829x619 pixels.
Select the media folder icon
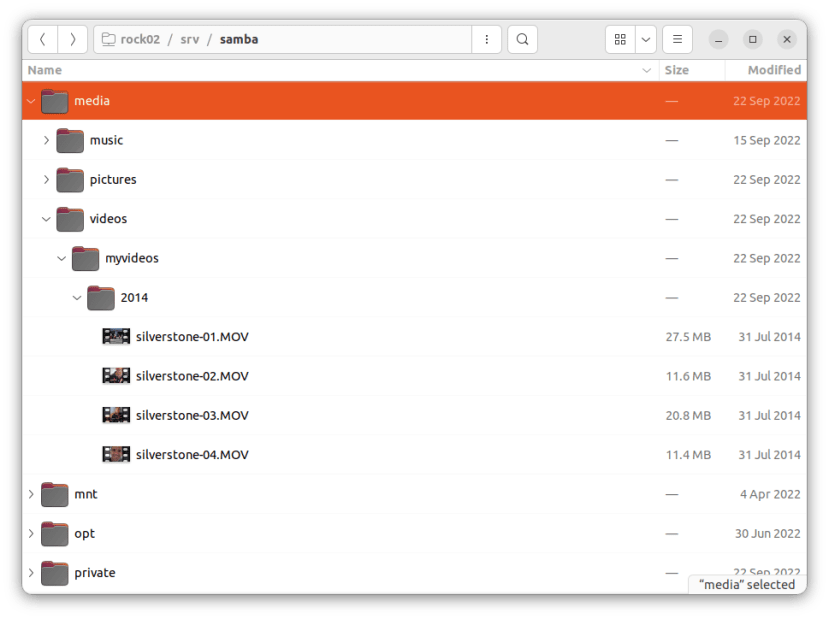[54, 101]
